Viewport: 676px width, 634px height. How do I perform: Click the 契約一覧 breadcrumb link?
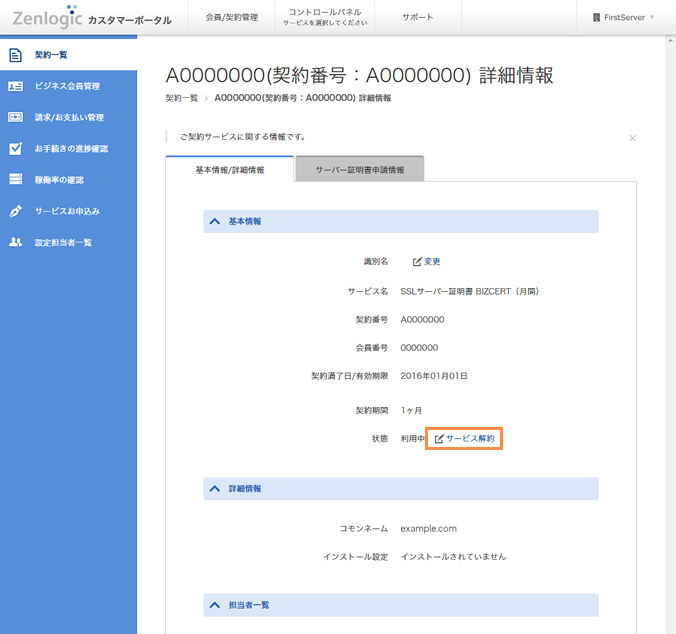coord(182,99)
